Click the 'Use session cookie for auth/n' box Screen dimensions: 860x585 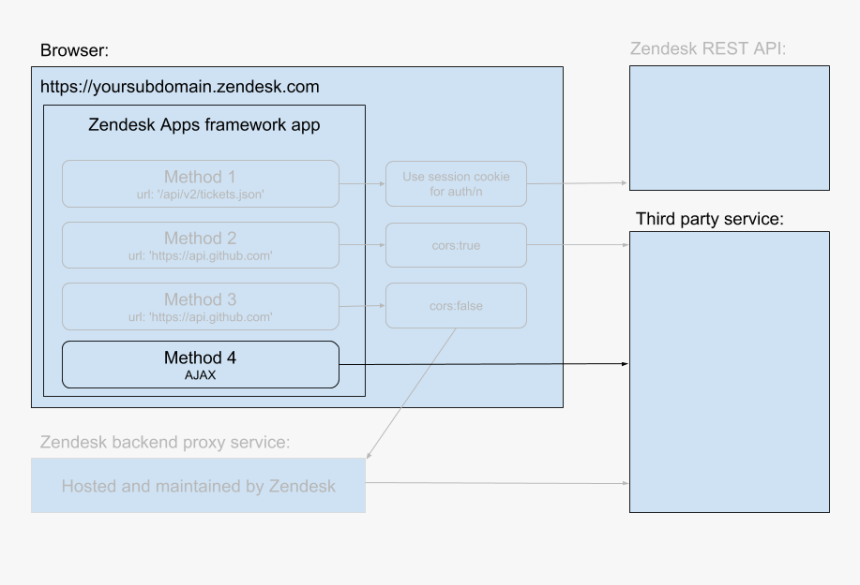click(x=456, y=184)
